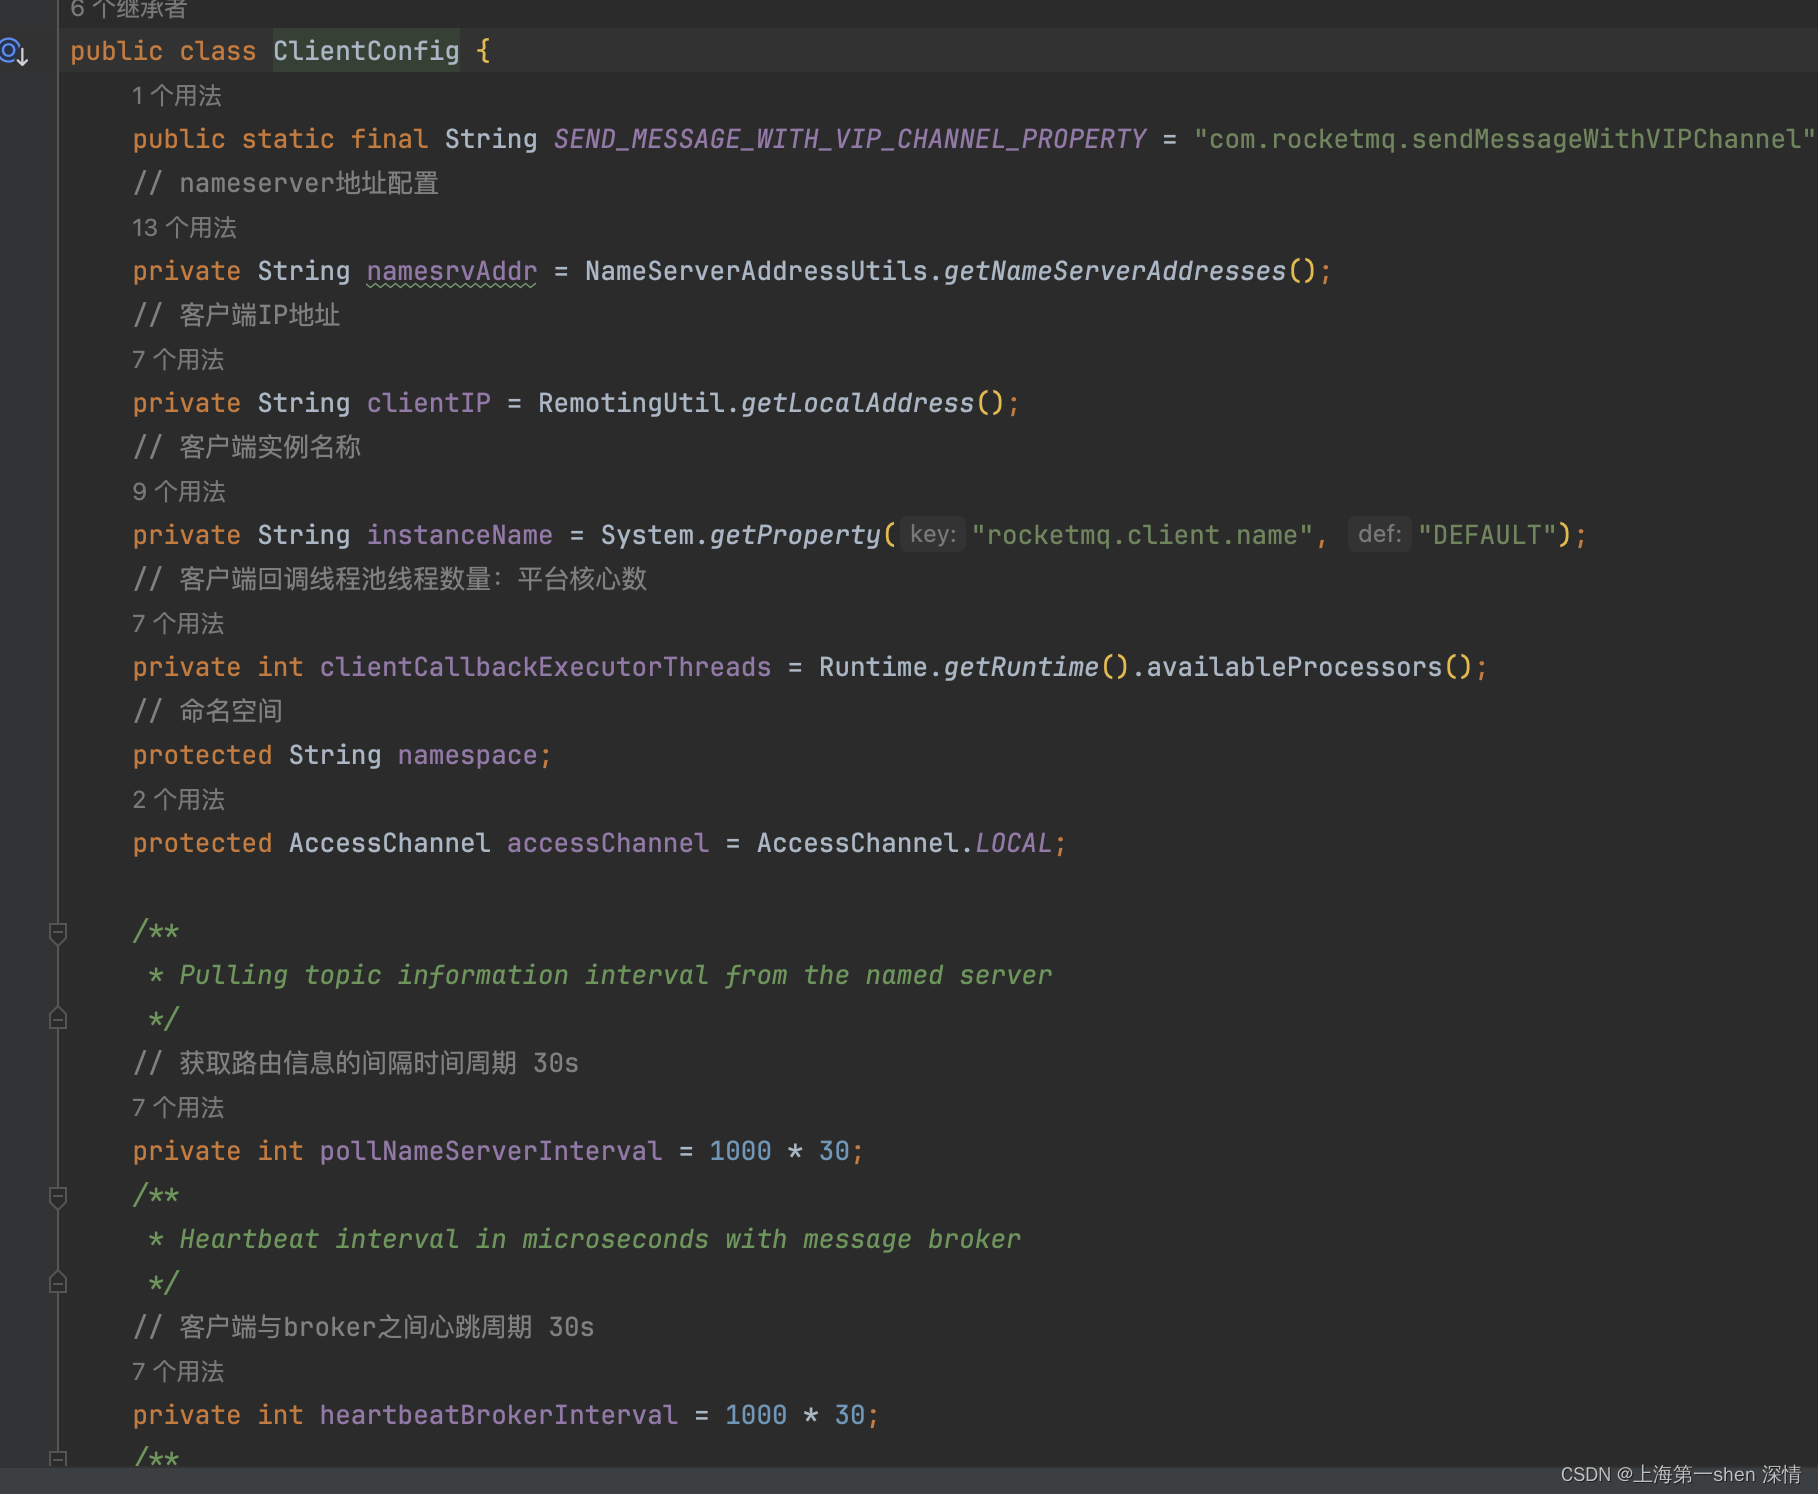Open the '13 个用法' usages hint
The width and height of the screenshot is (1818, 1494).
click(x=184, y=228)
